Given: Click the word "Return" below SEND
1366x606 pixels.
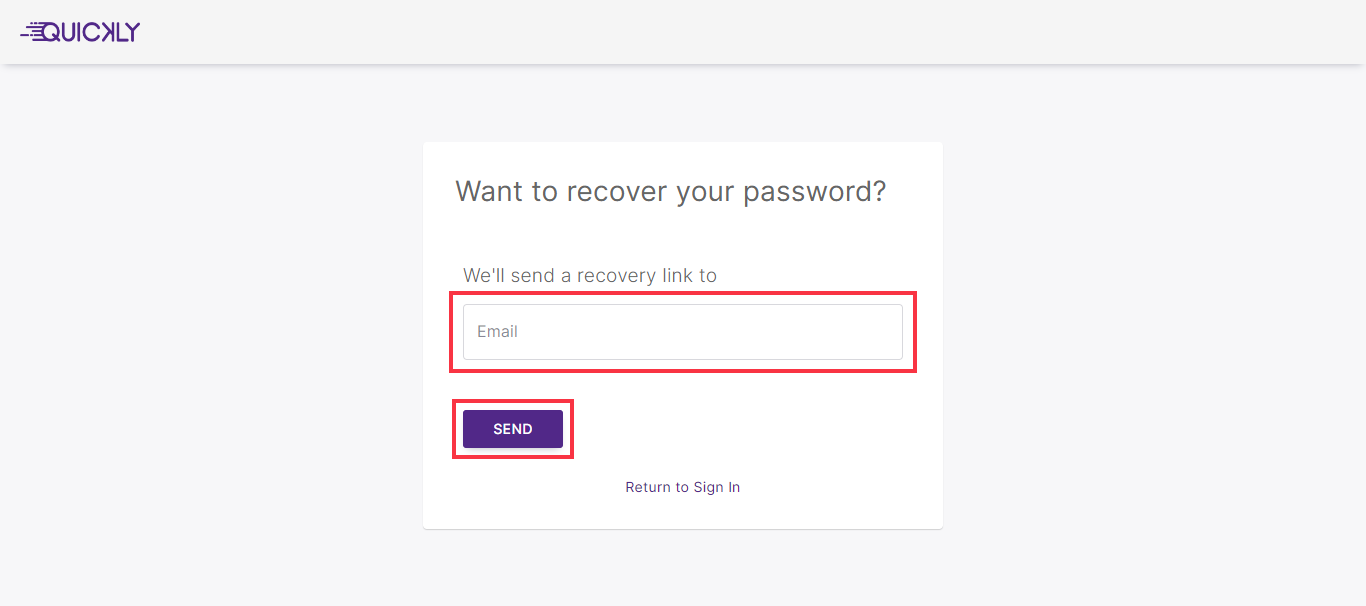Looking at the screenshot, I should tap(648, 487).
